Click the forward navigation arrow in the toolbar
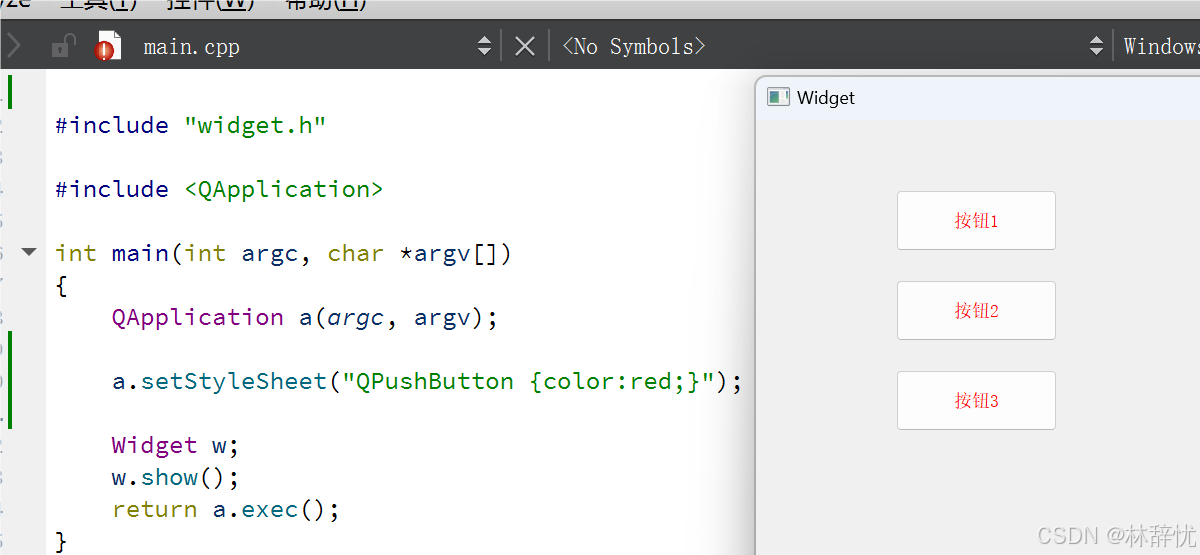 point(14,46)
